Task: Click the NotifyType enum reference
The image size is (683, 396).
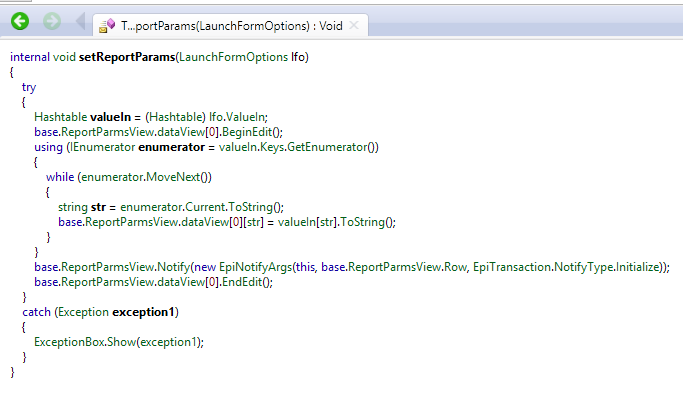Action: pyautogui.click(x=583, y=267)
